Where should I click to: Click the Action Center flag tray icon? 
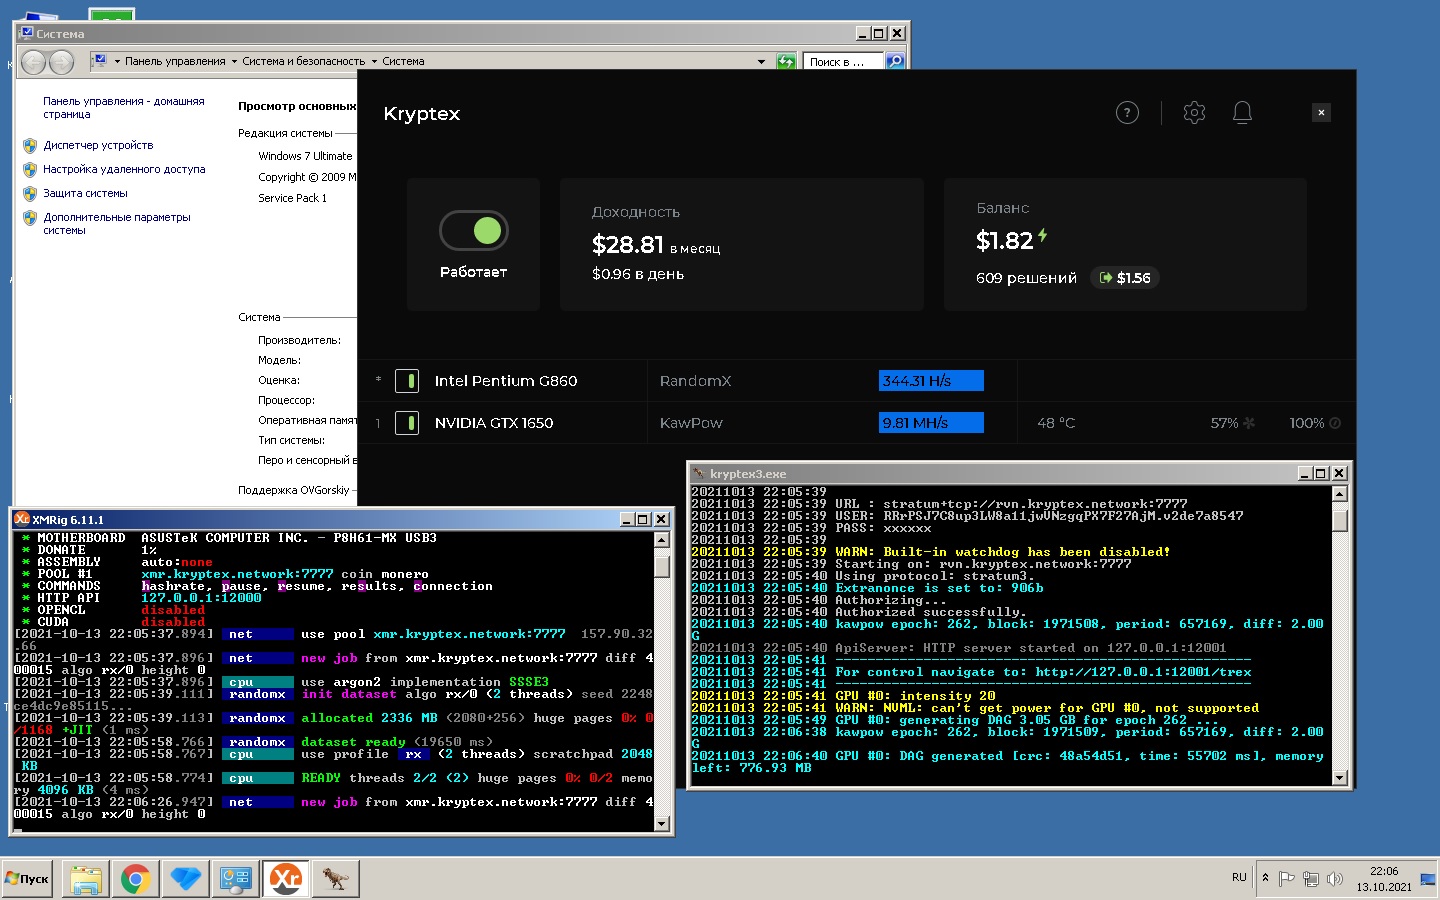tap(1287, 879)
